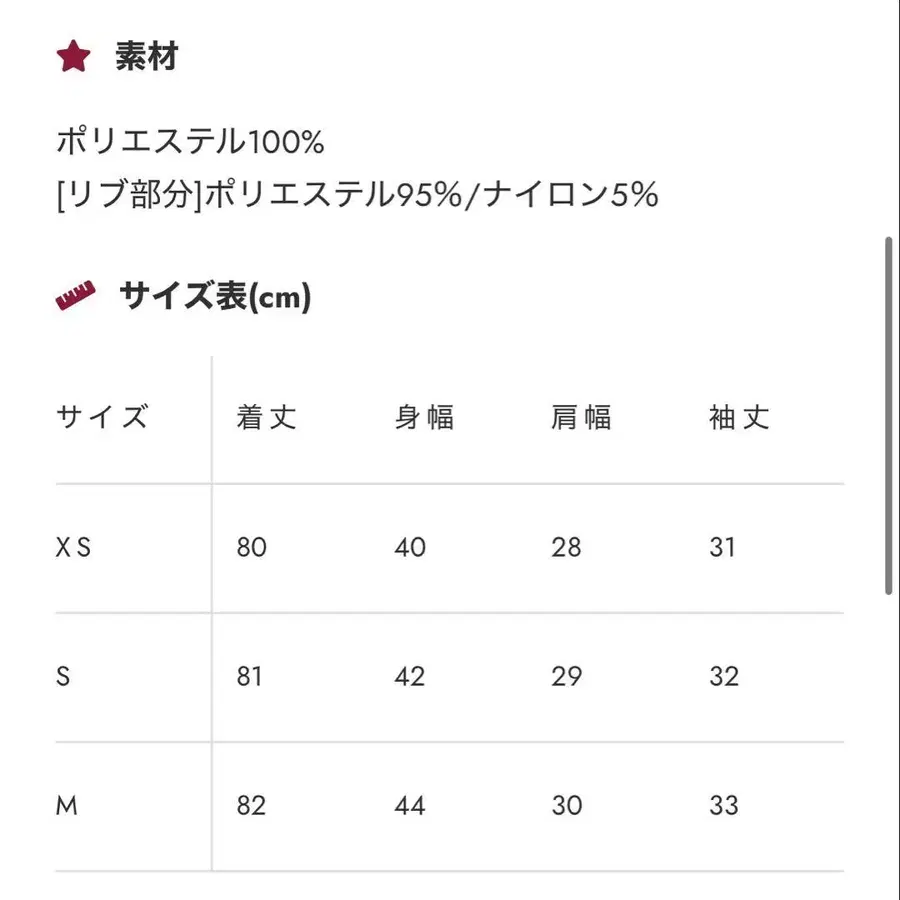Click the ポリエステル100% material text

(190, 142)
